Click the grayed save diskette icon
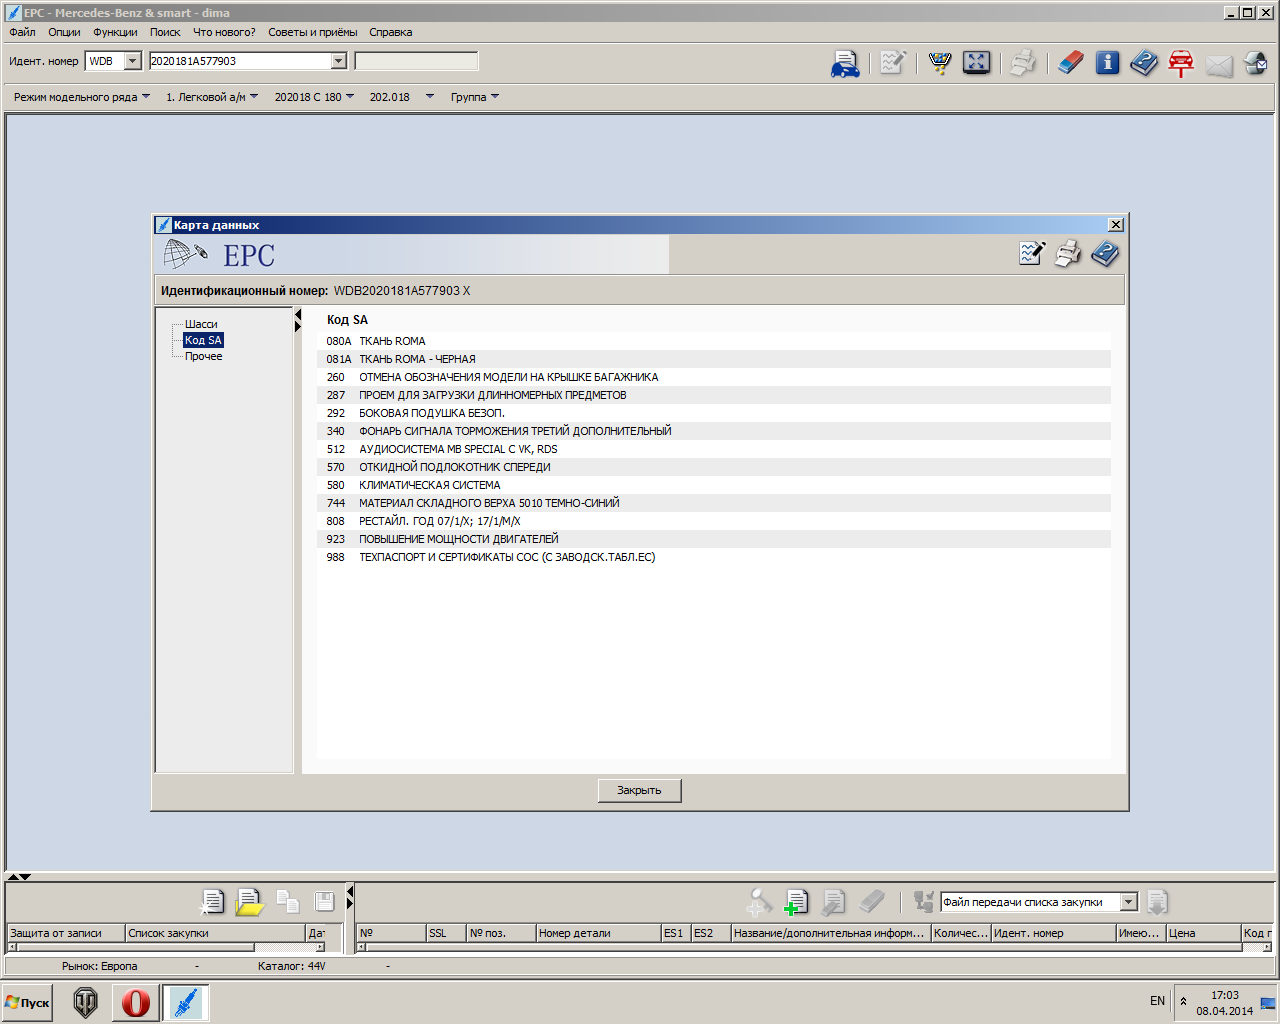1280x1024 pixels. [x=325, y=902]
